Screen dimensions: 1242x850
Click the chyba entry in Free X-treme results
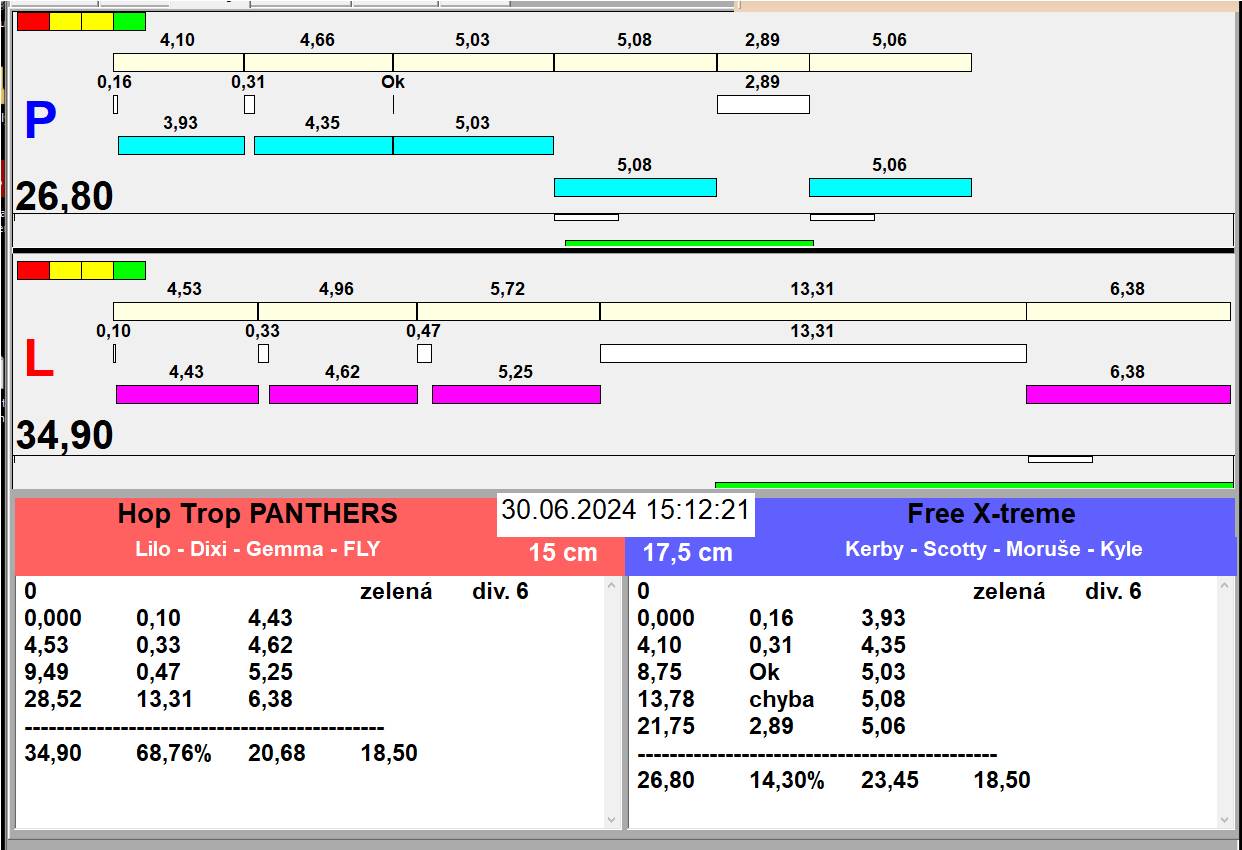[x=781, y=699]
